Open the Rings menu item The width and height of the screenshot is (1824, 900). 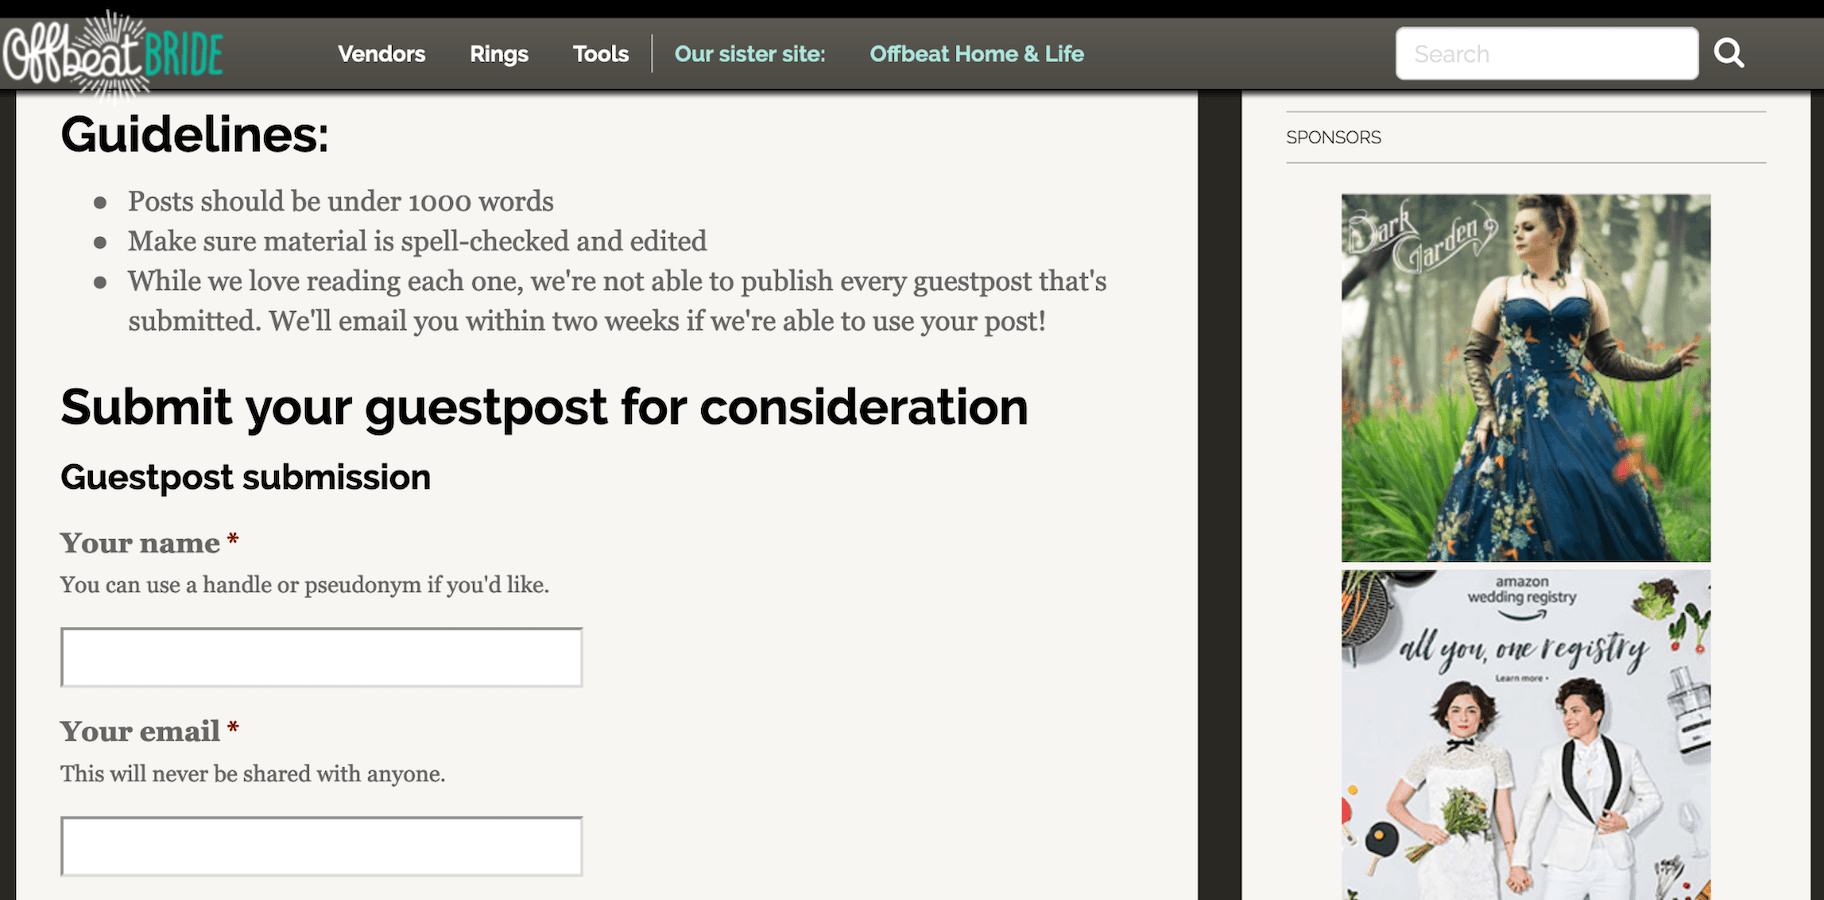pyautogui.click(x=499, y=54)
